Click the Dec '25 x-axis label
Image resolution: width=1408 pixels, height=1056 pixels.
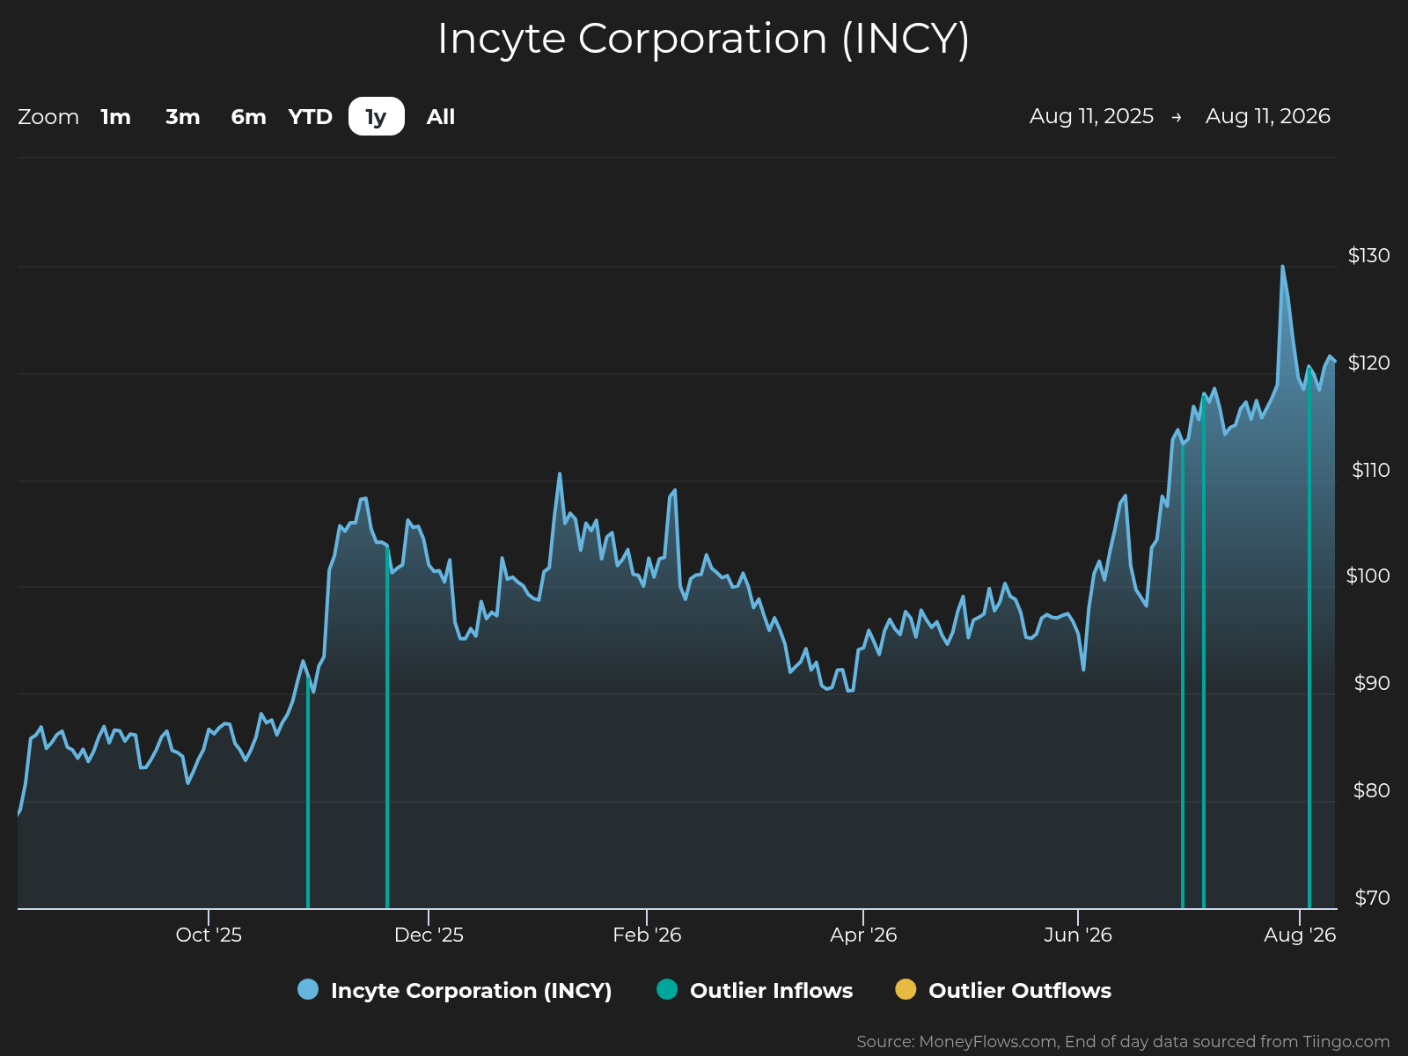click(x=429, y=935)
